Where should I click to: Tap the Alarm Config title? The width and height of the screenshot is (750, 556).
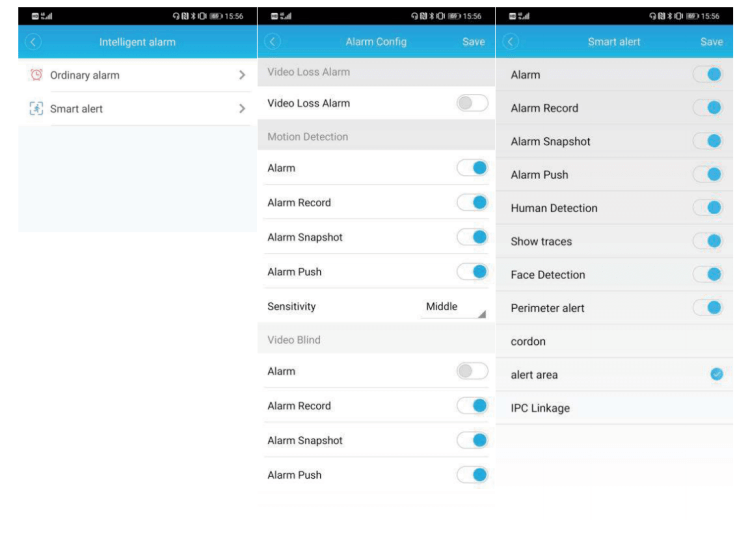(x=376, y=42)
